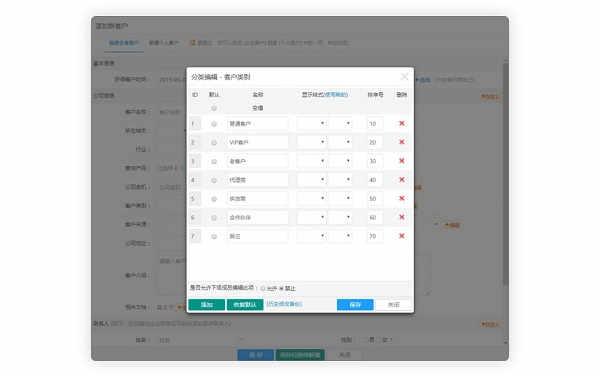Click the red X delete icon in row 3
Image resolution: width=600 pixels, height=377 pixels.
point(401,161)
